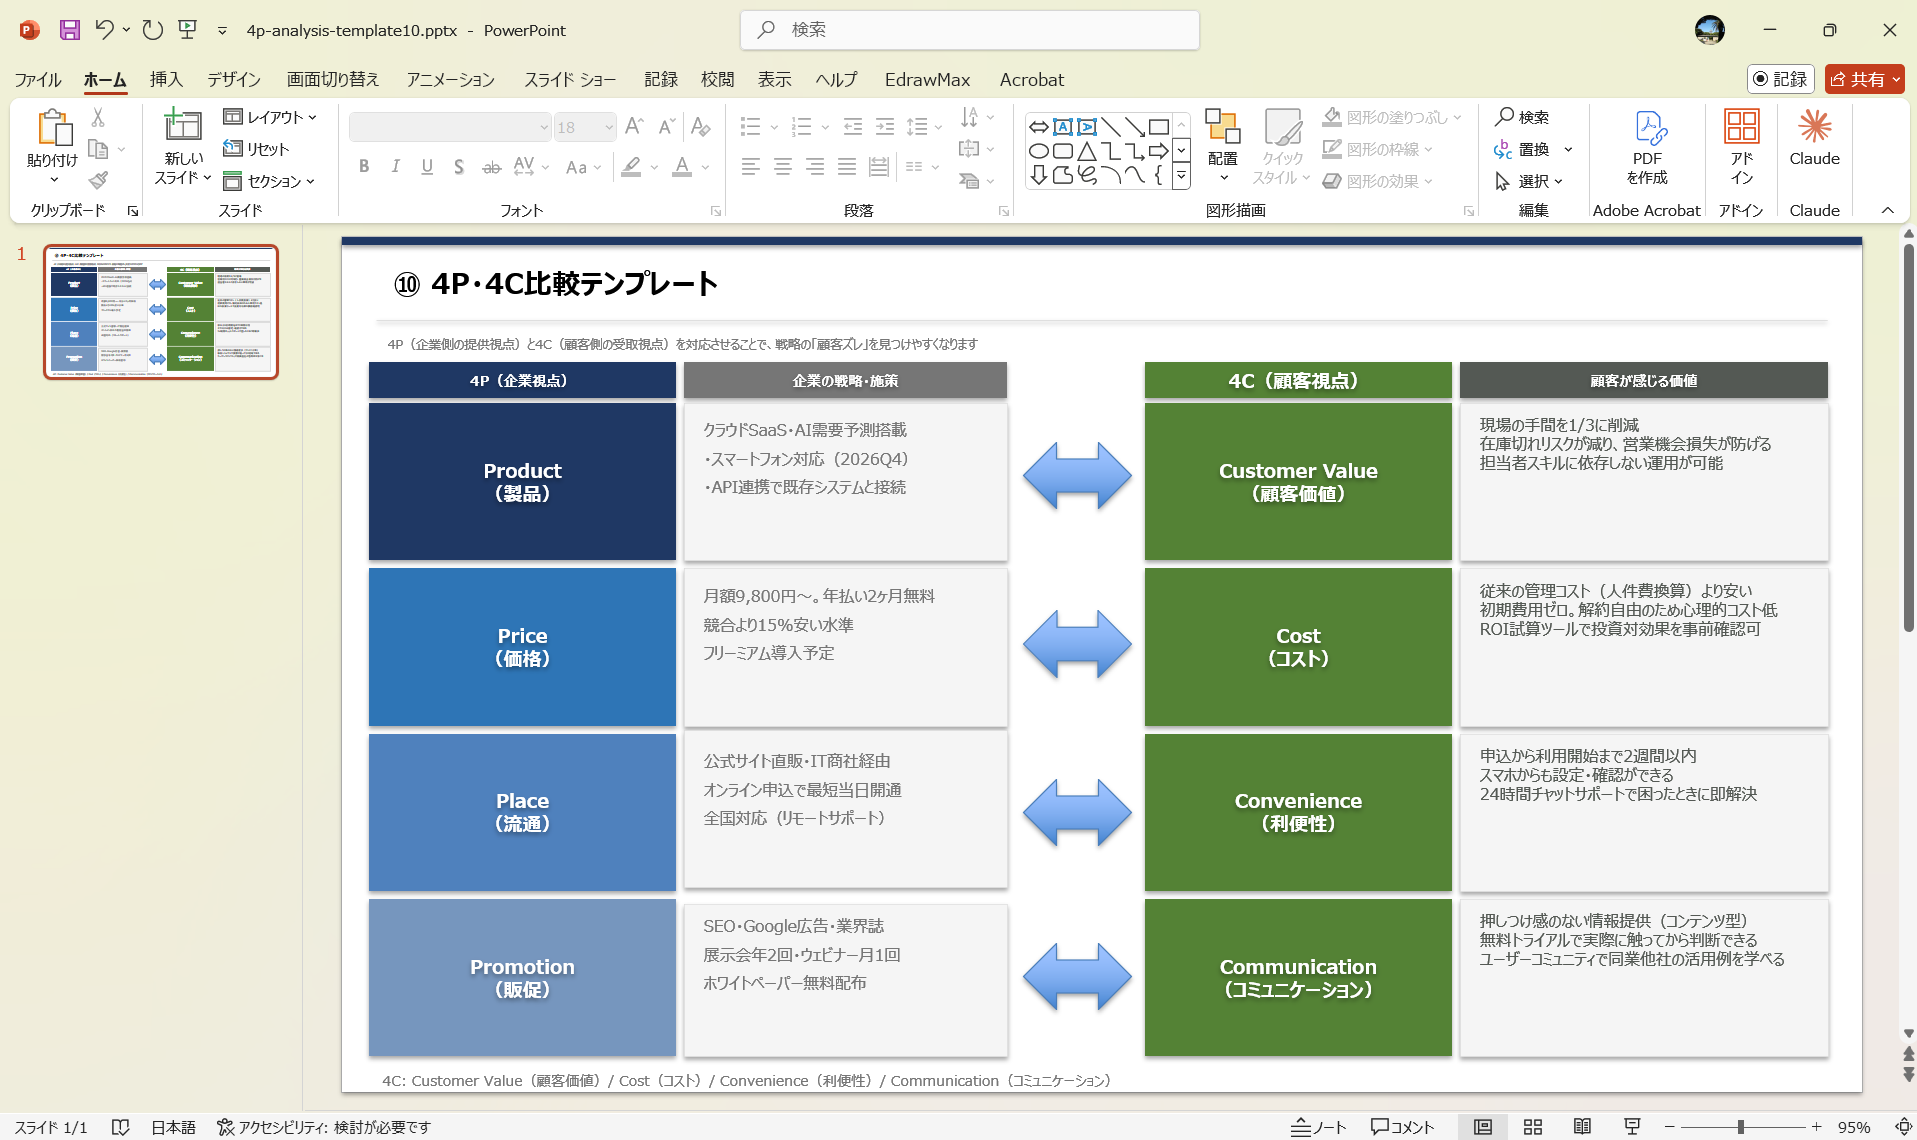Click slideshow icon in status bar
Image resolution: width=1917 pixels, height=1140 pixels.
1632,1127
